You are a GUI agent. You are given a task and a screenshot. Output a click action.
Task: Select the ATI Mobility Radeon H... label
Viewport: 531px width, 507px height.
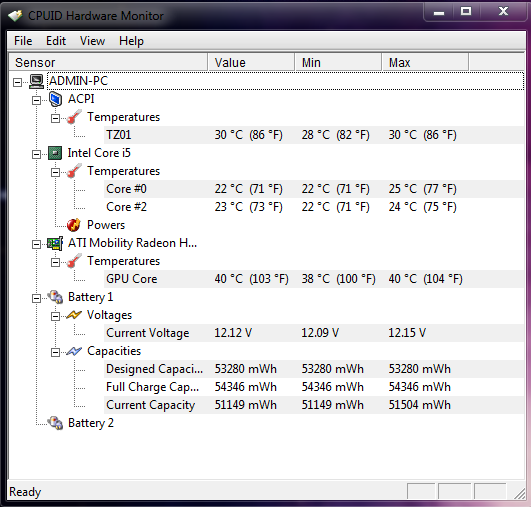[x=132, y=243]
